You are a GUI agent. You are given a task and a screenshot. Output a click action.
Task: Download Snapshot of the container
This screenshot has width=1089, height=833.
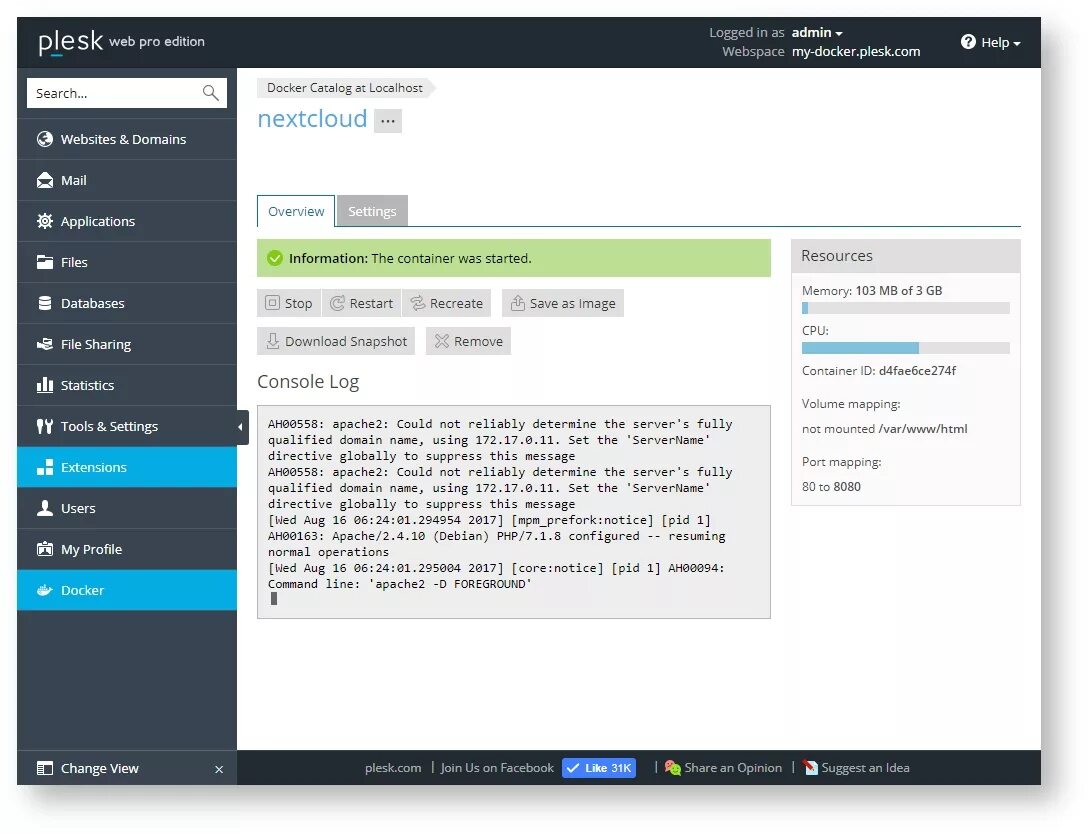(336, 341)
